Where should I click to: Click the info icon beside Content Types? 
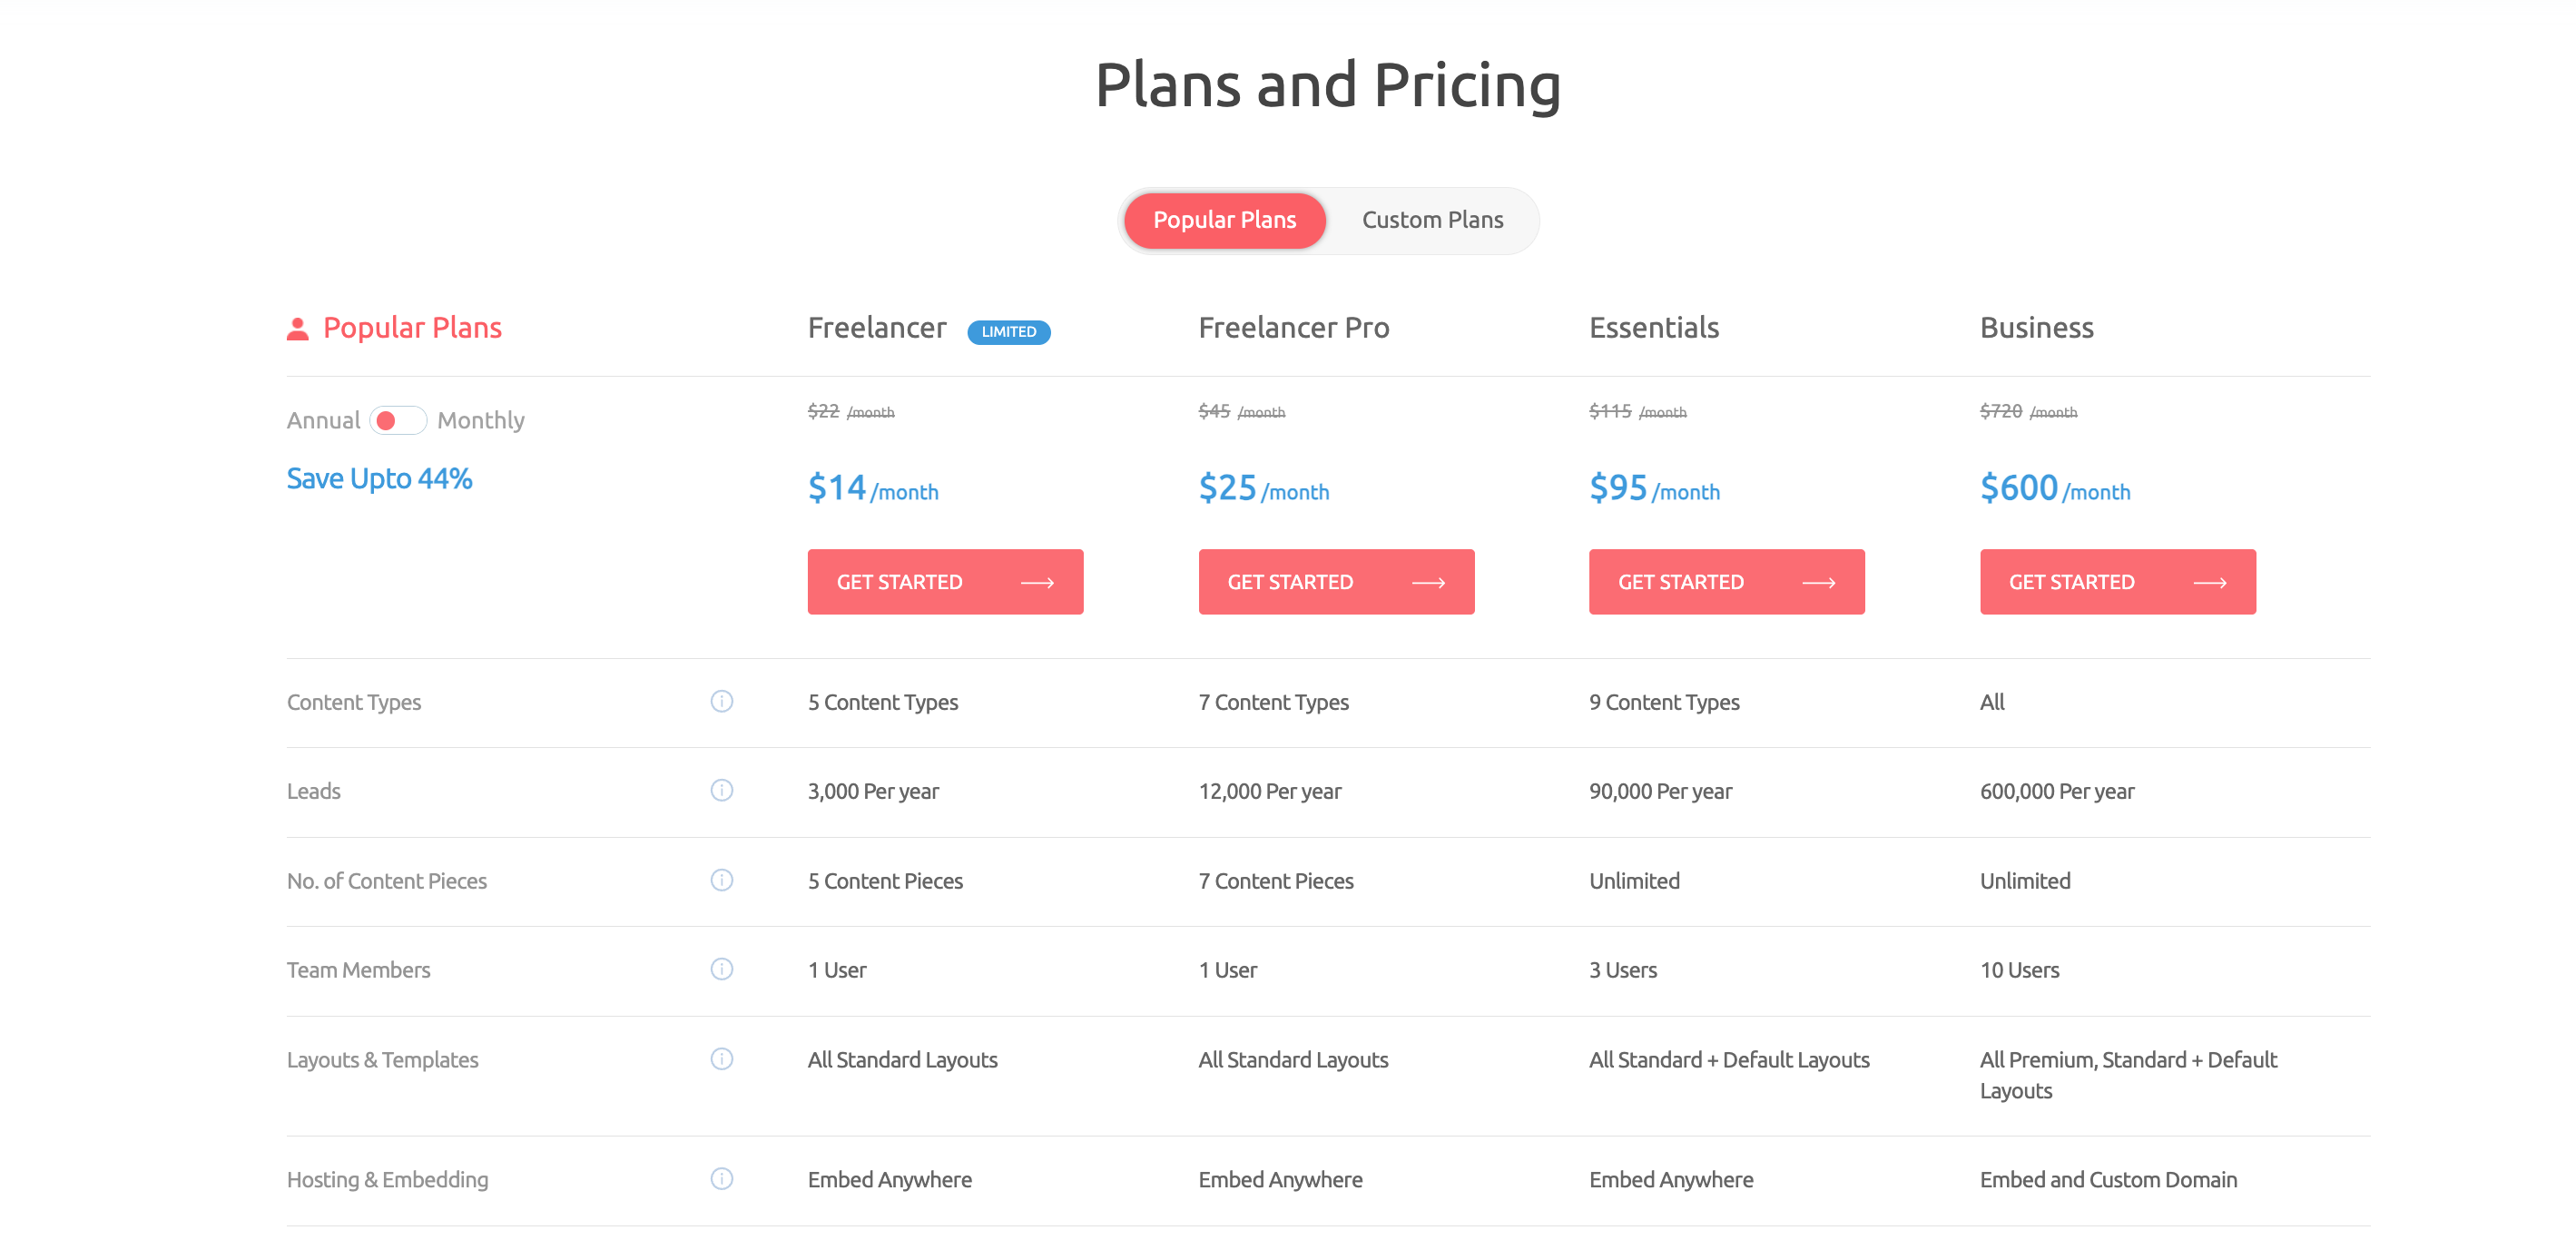pyautogui.click(x=722, y=701)
